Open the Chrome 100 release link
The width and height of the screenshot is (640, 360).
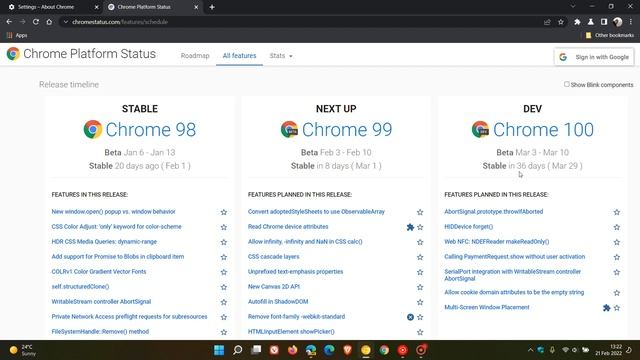point(543,129)
